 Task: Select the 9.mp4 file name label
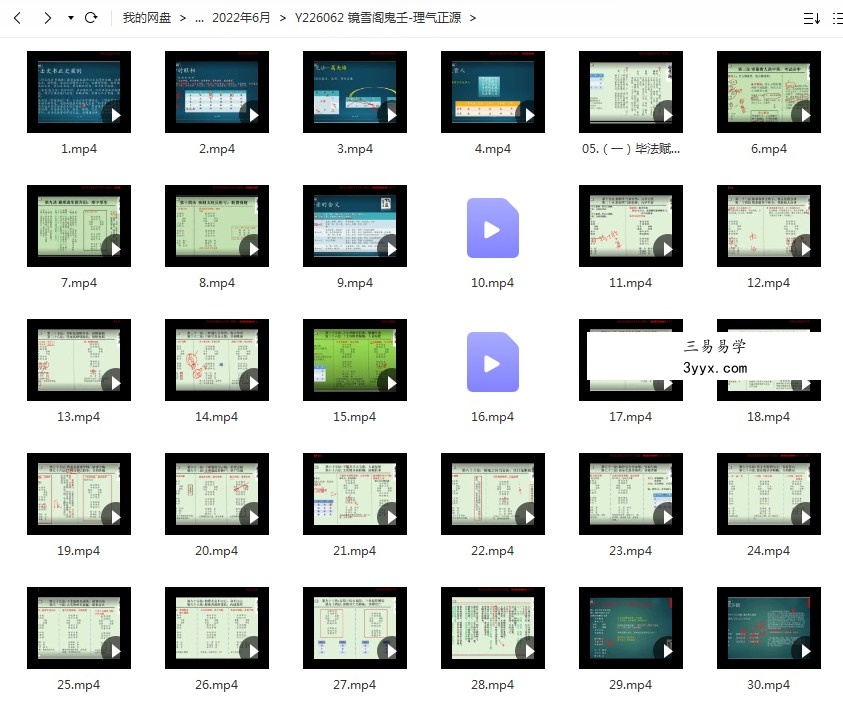(355, 283)
